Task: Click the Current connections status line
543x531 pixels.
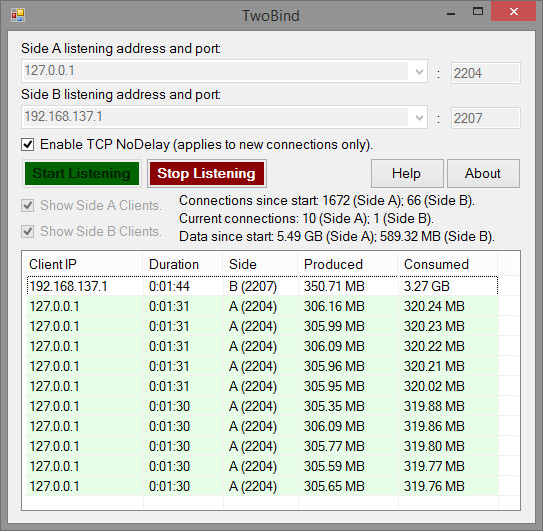Action: pyautogui.click(x=306, y=219)
